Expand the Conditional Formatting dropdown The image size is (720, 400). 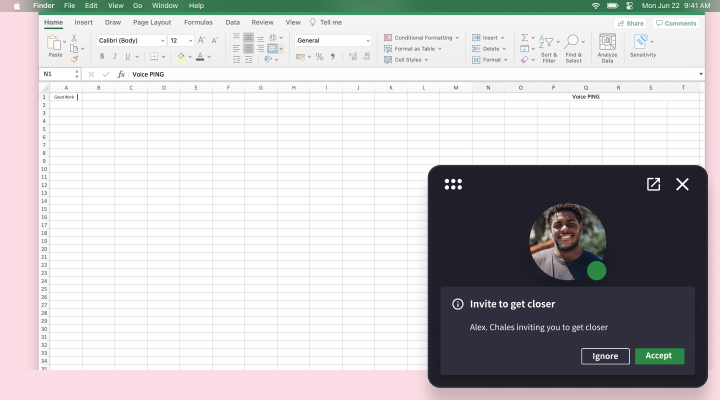[421, 37]
